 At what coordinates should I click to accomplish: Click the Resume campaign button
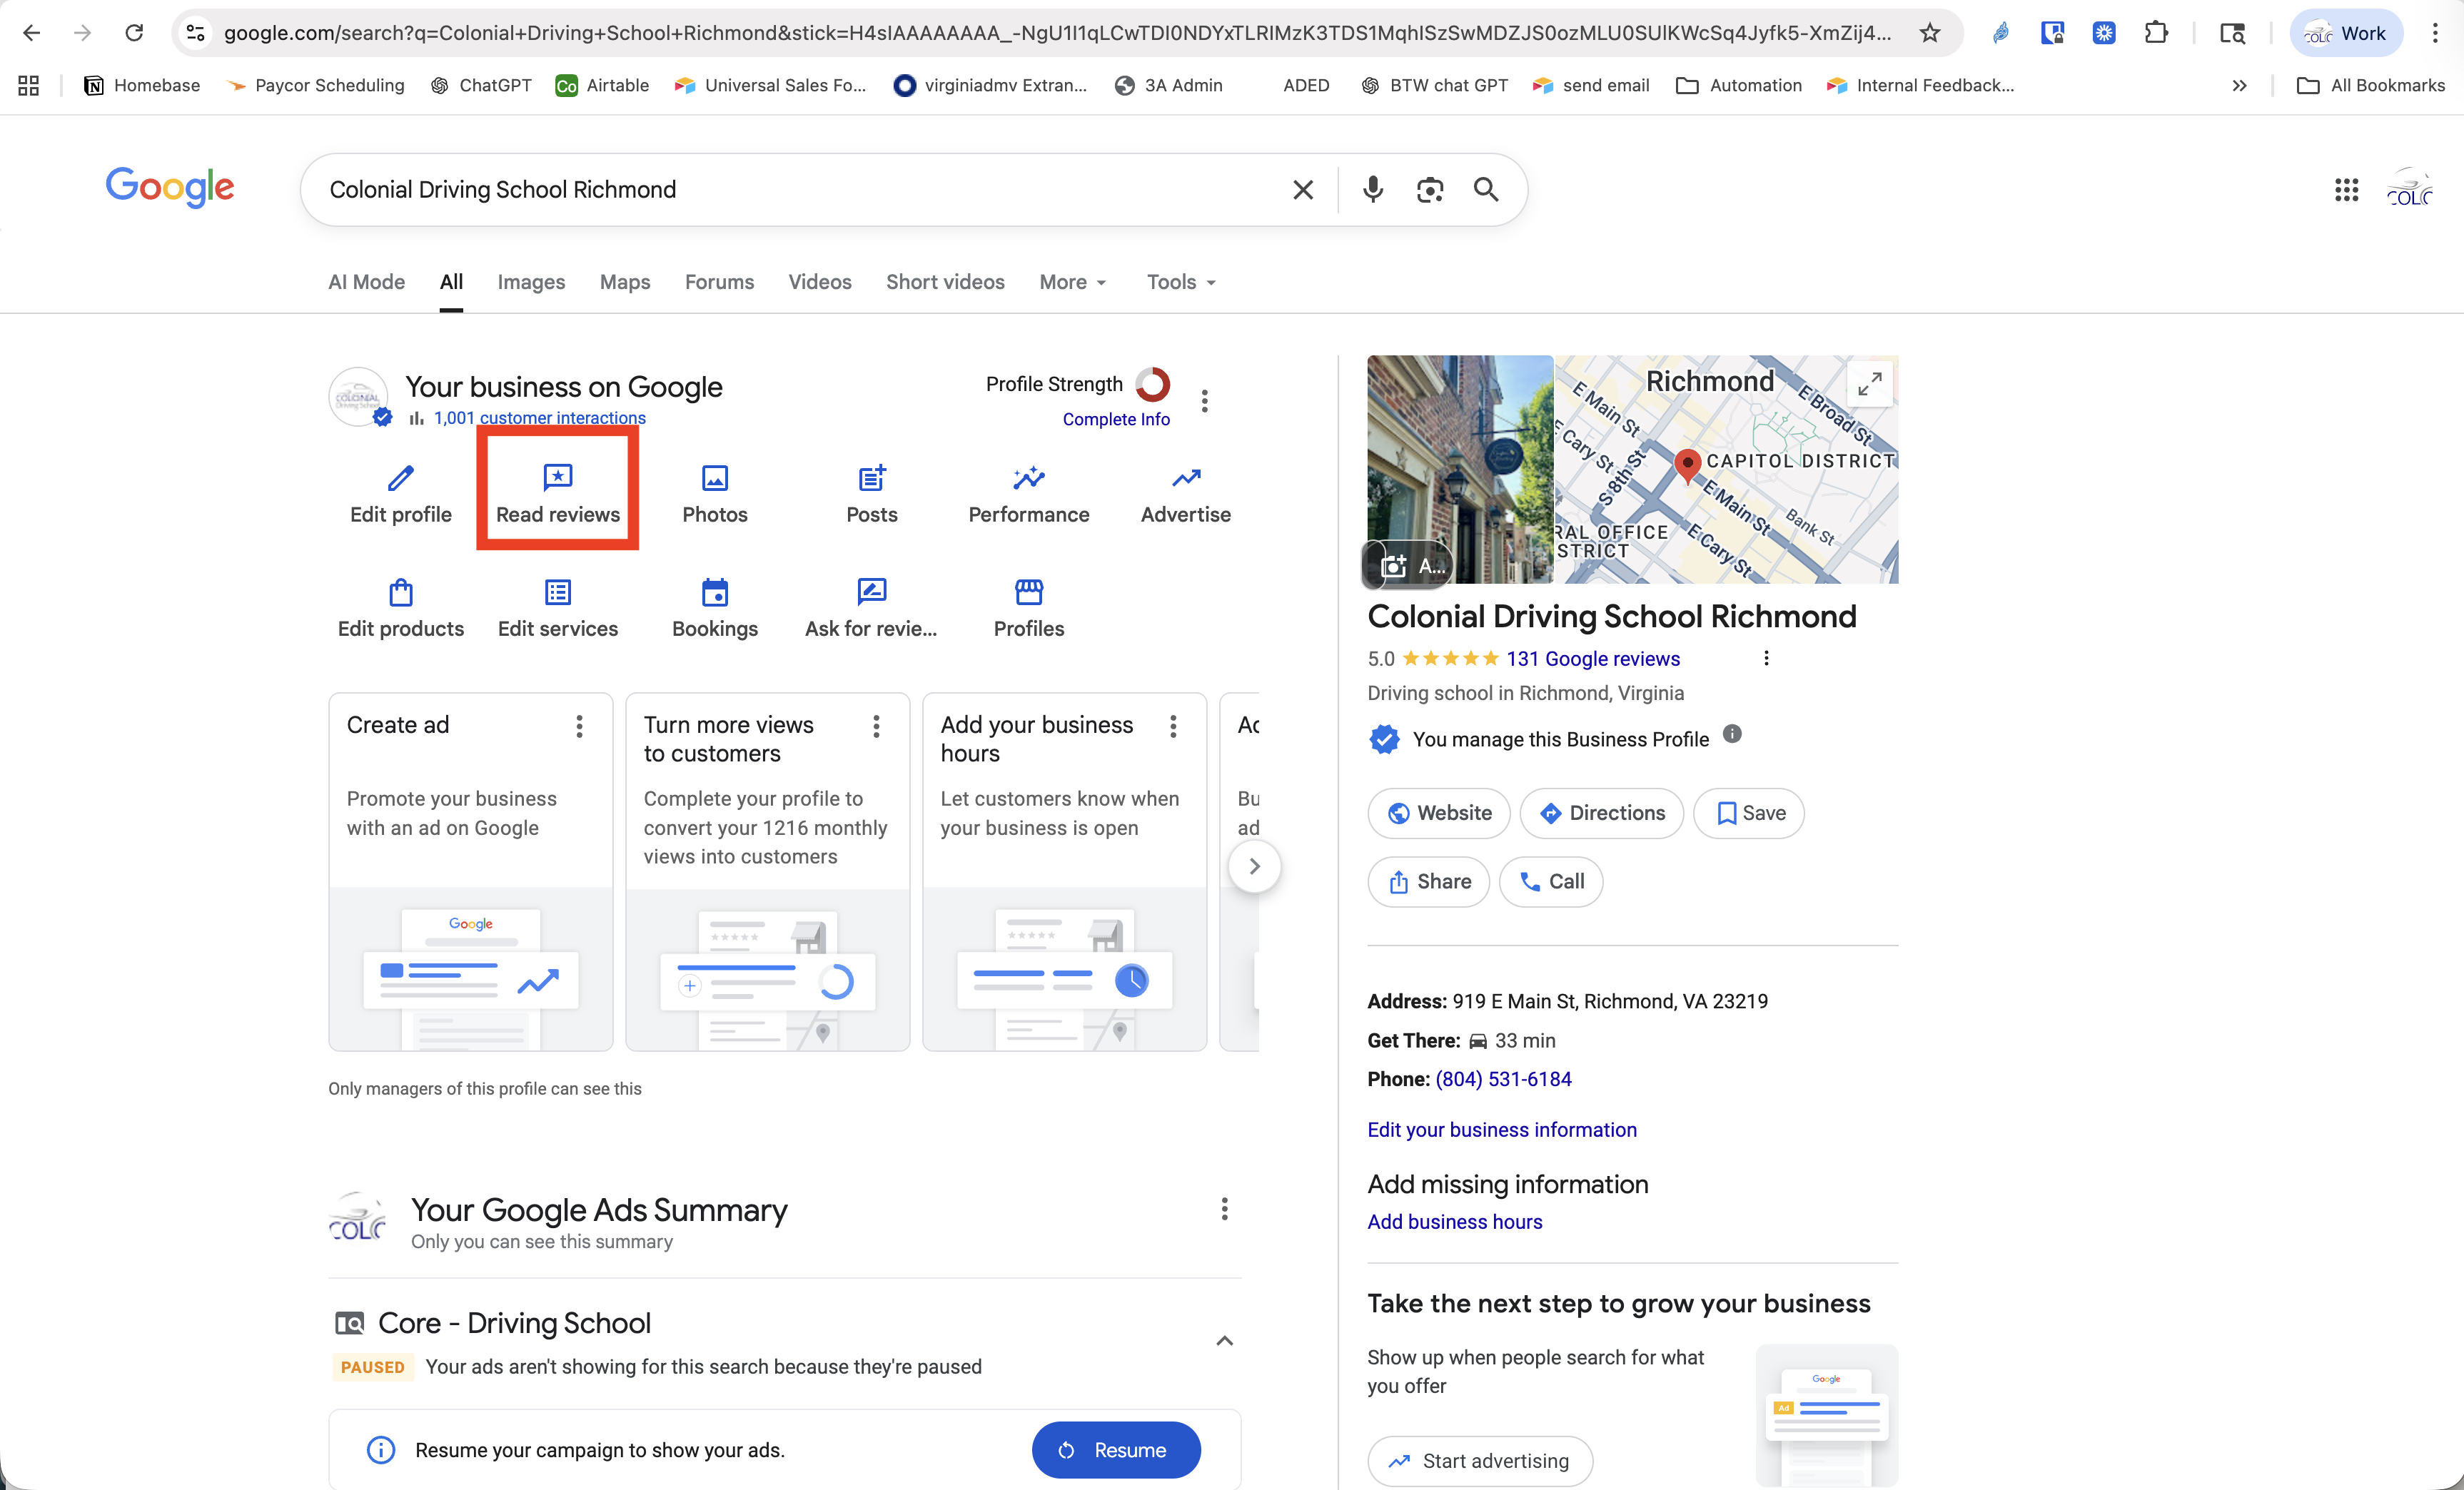1116,1450
